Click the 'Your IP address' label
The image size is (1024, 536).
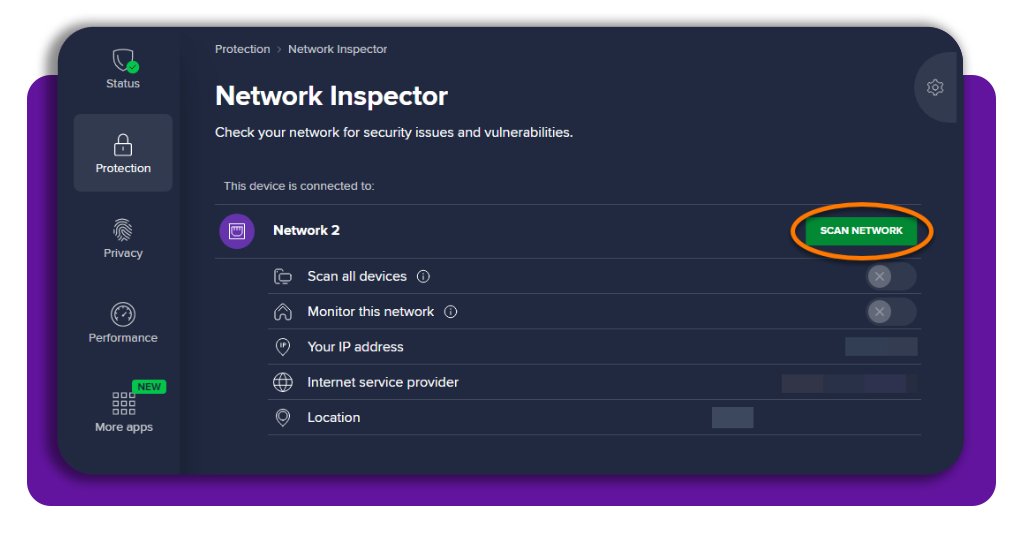[x=355, y=347]
